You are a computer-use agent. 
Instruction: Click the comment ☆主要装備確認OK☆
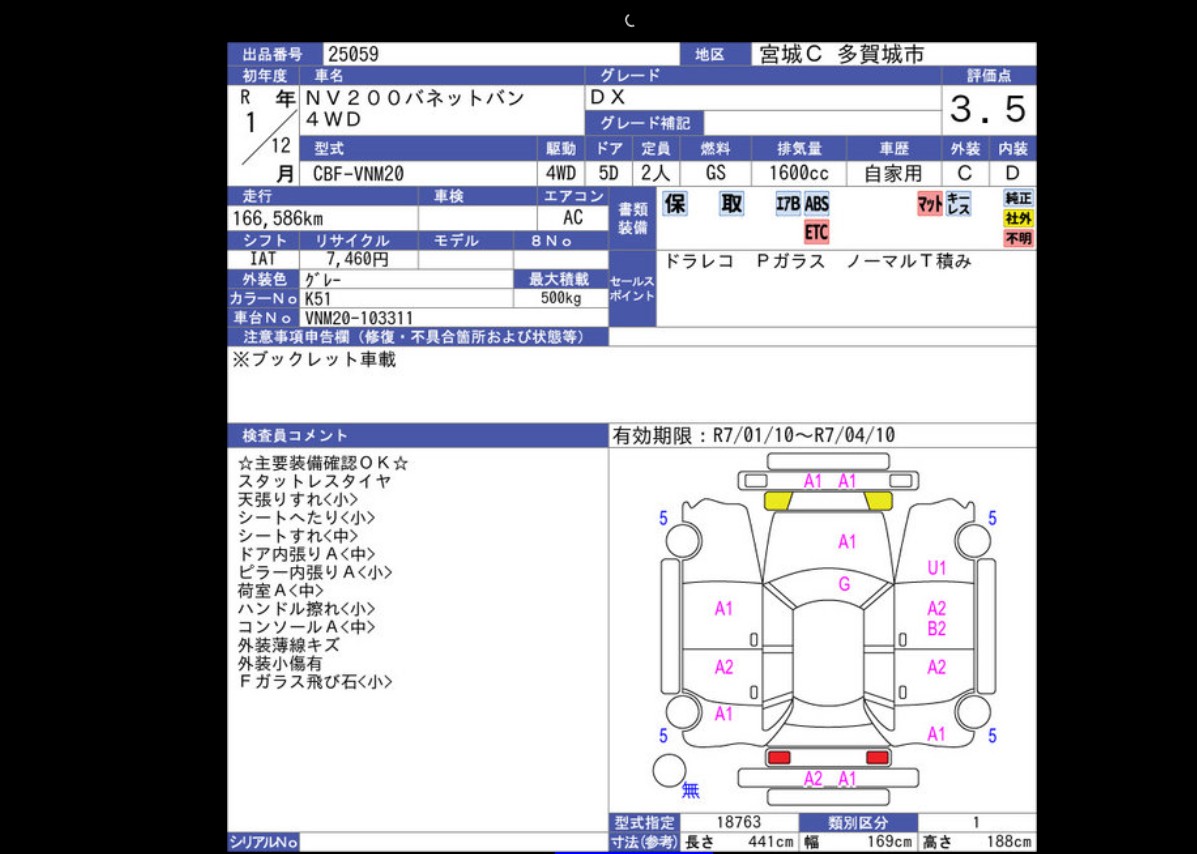[323, 463]
